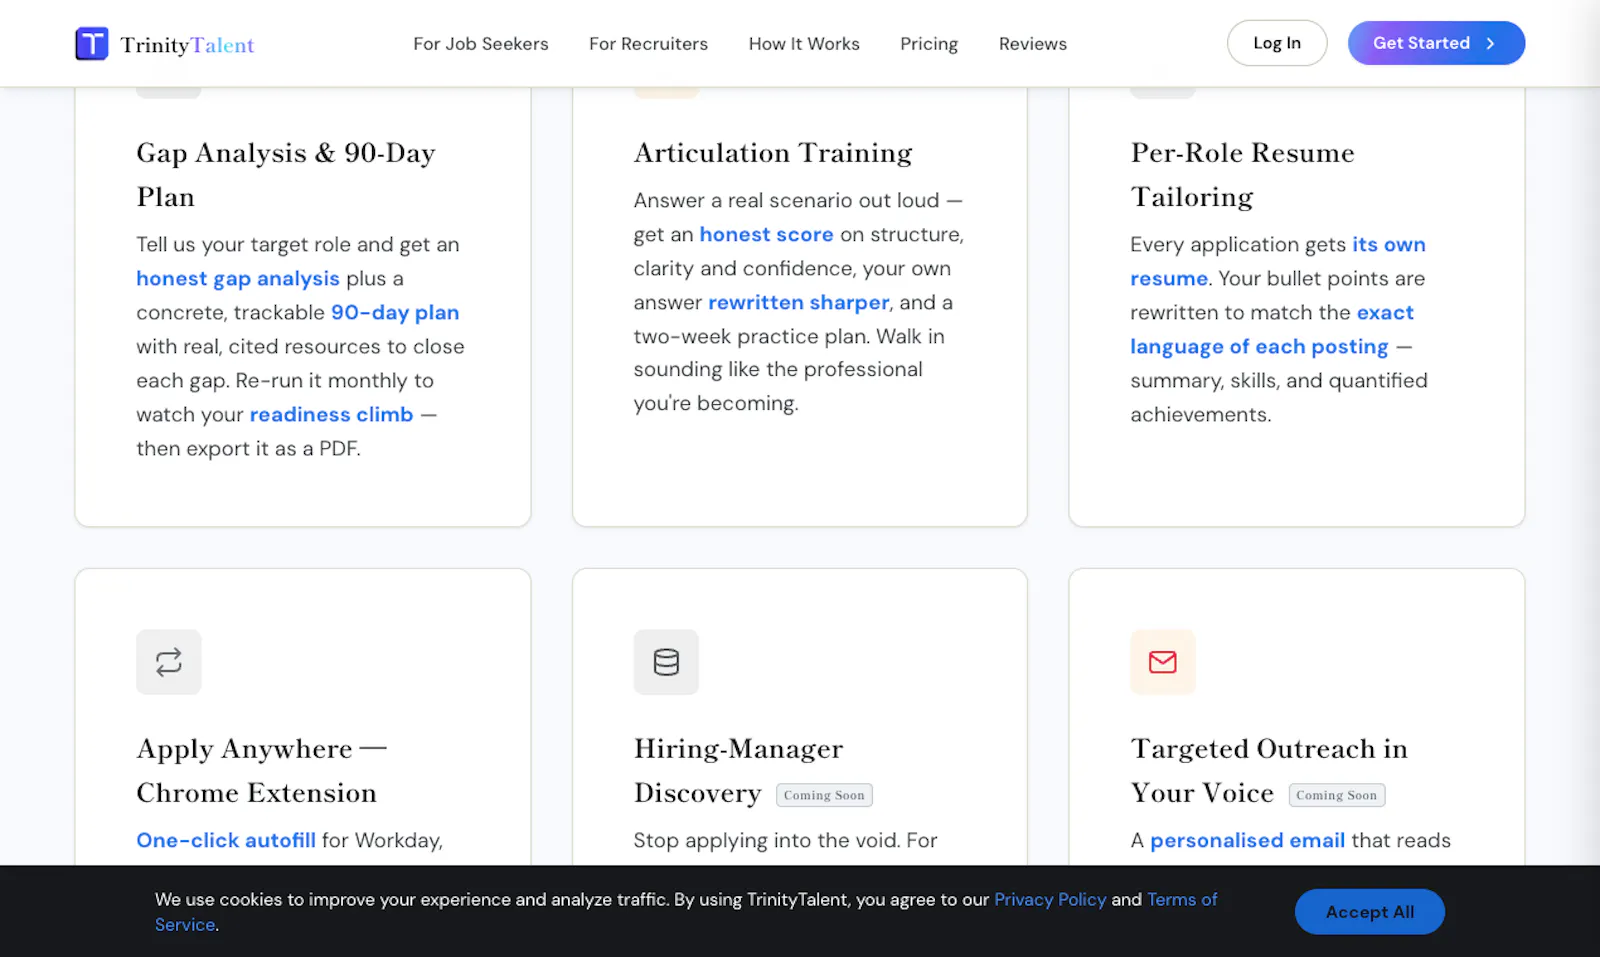Click the highlighted "honest score" text

[766, 235]
